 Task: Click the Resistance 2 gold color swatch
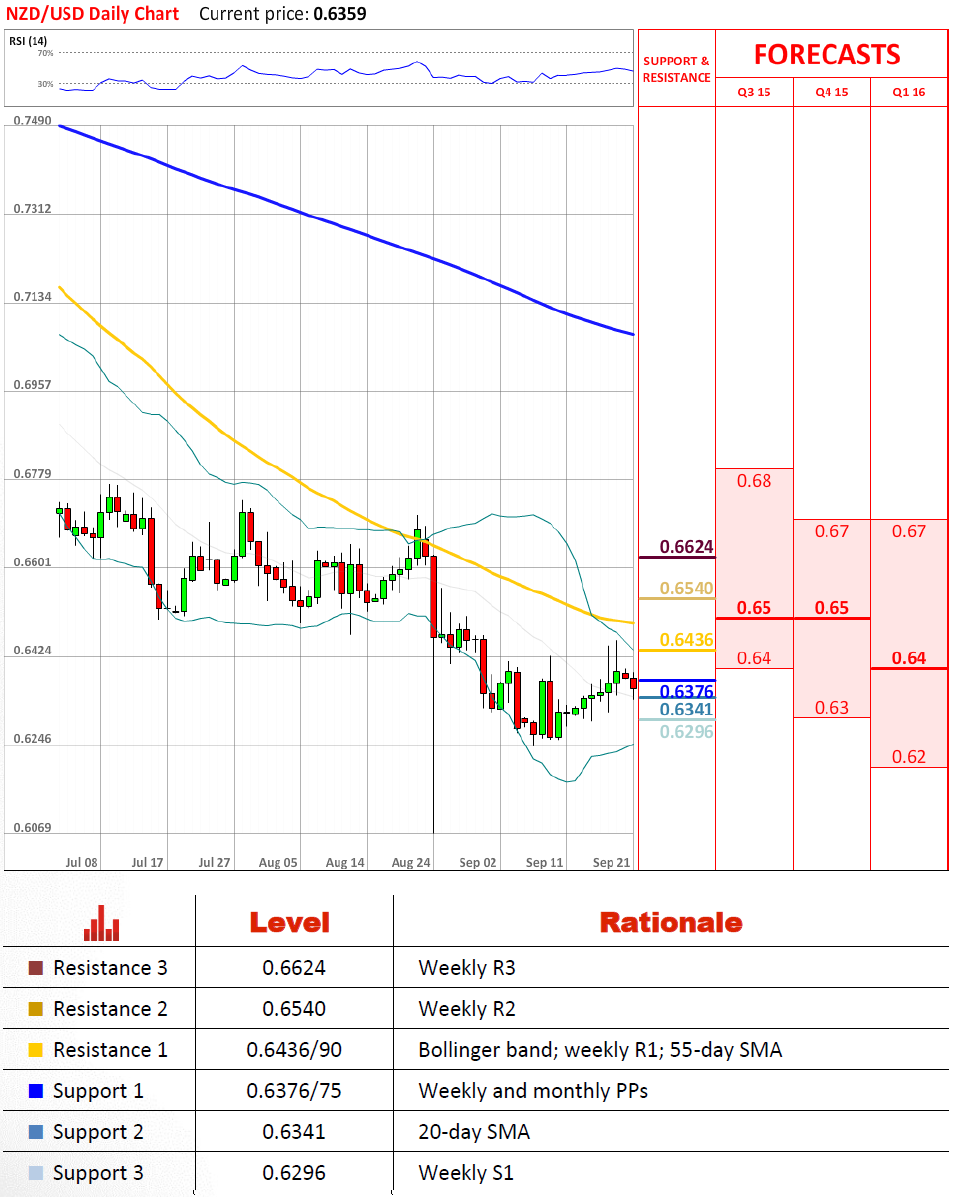tap(36, 1009)
